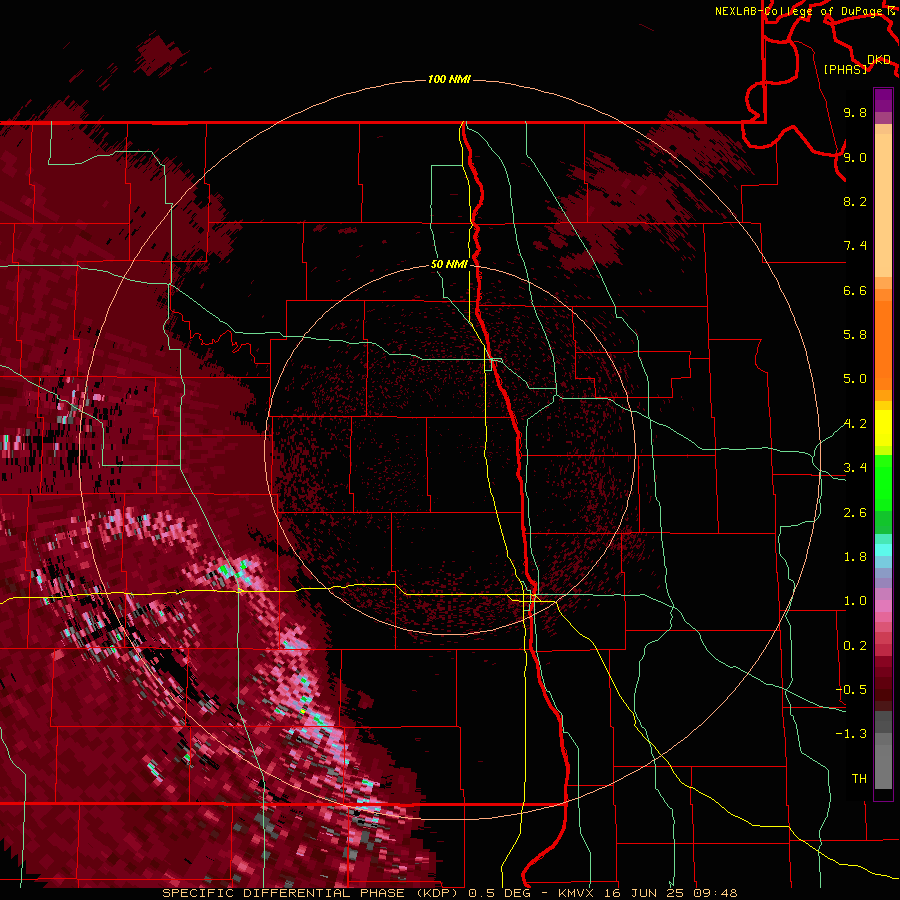Click 'SPECIFIC DIFFERENTIAL PHASE (KDP)' caption text
Image resolution: width=900 pixels, height=900 pixels.
pos(310,893)
